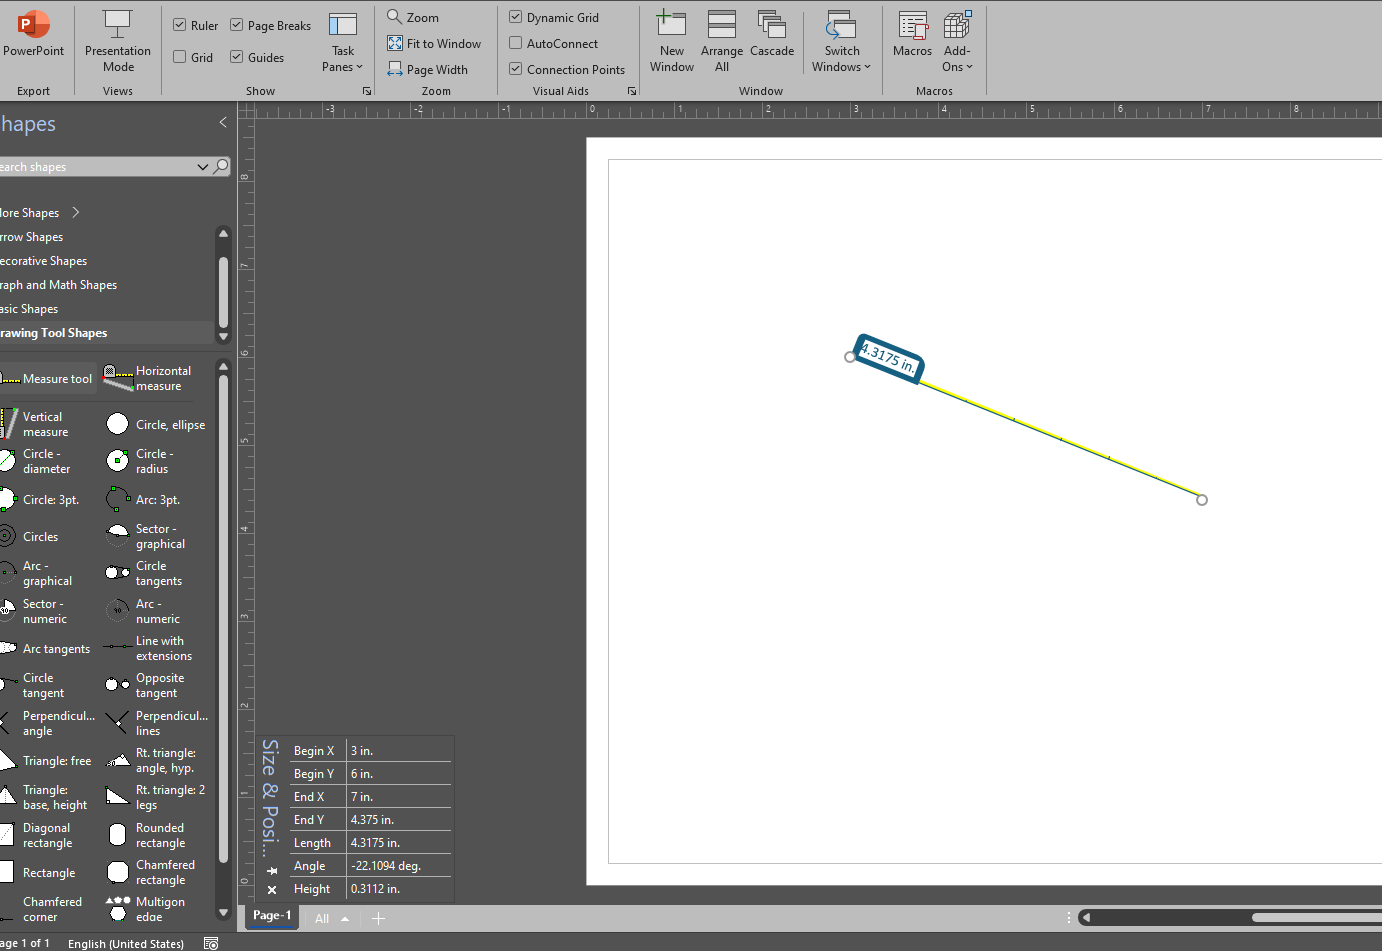Open Switch Windows dropdown
The width and height of the screenshot is (1382, 951).
pyautogui.click(x=841, y=41)
